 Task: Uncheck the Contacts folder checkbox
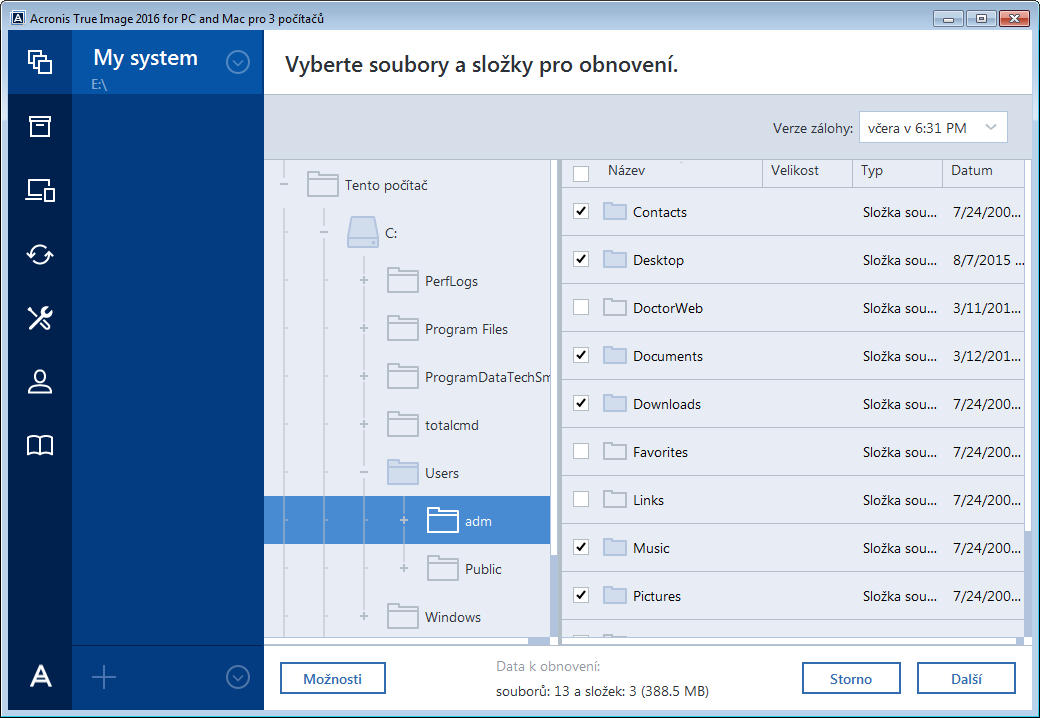(x=581, y=211)
